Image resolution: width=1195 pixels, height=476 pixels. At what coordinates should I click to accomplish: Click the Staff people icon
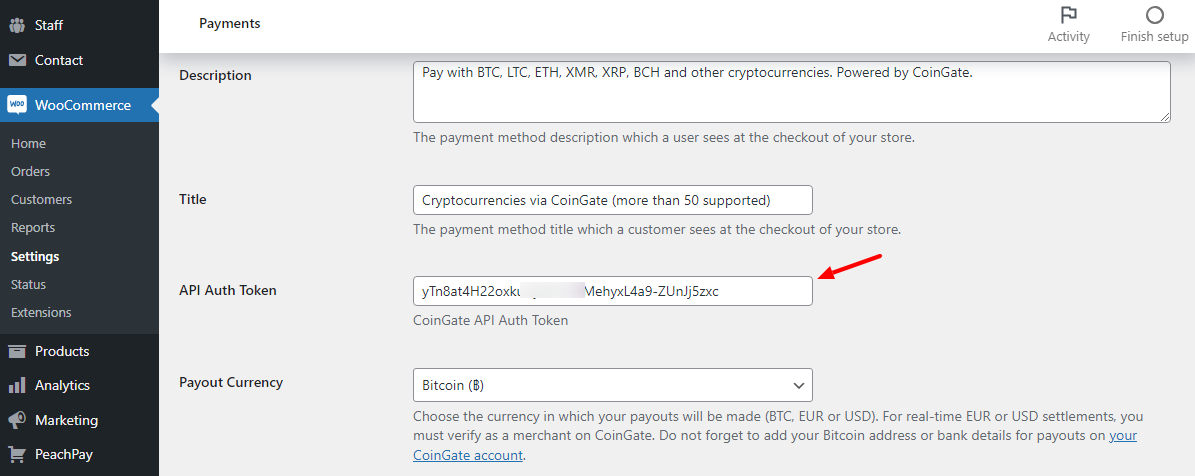[x=17, y=25]
